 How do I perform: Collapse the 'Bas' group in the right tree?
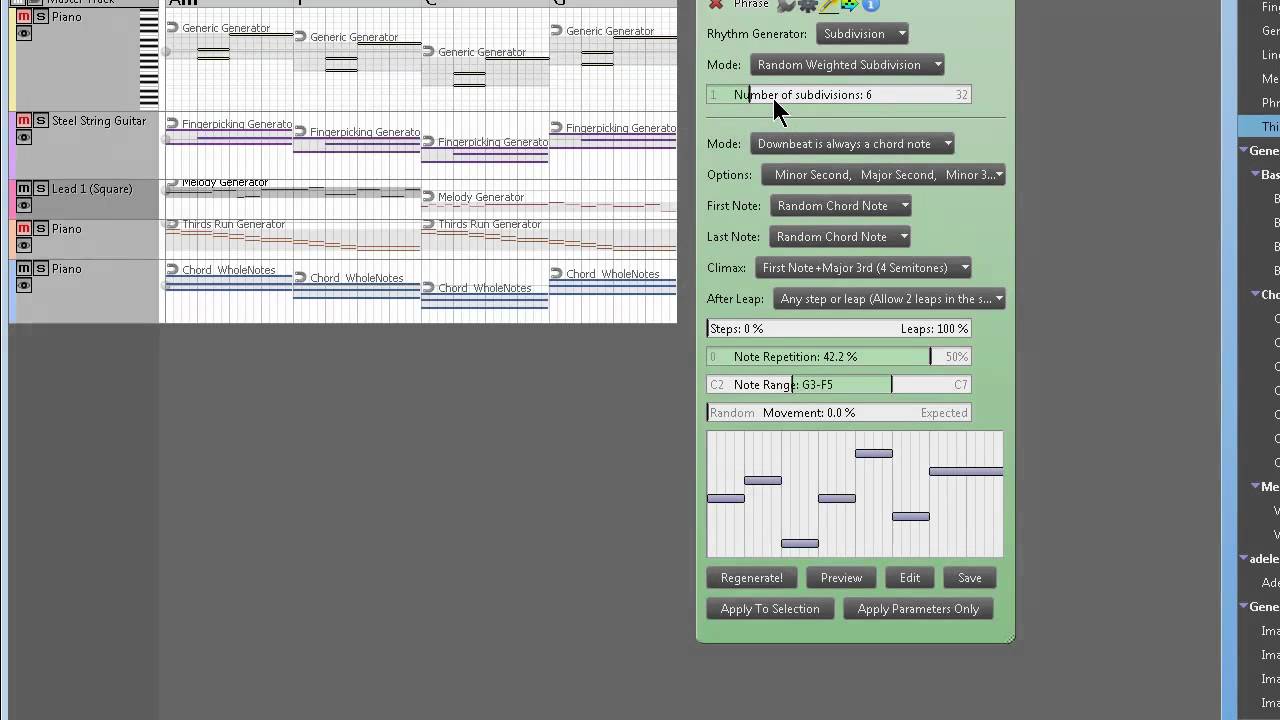[x=1255, y=175]
